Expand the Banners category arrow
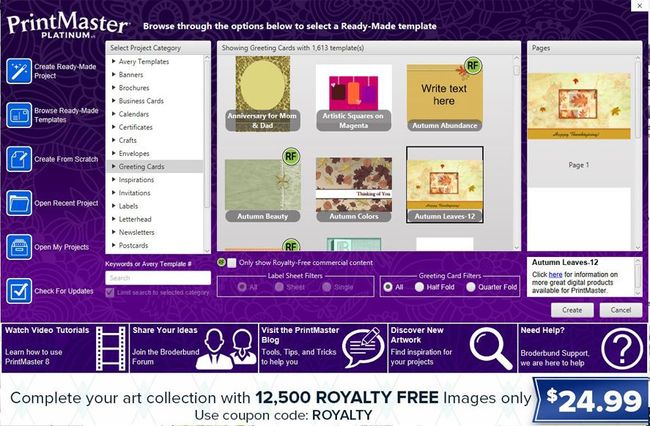The height and width of the screenshot is (426, 650). coord(114,75)
